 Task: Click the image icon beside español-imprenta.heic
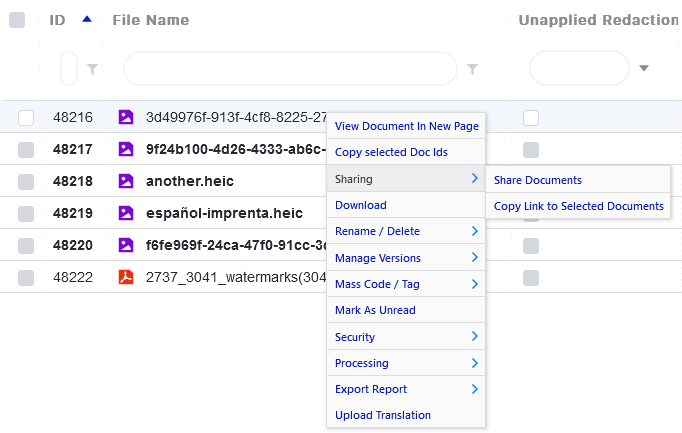coord(126,213)
